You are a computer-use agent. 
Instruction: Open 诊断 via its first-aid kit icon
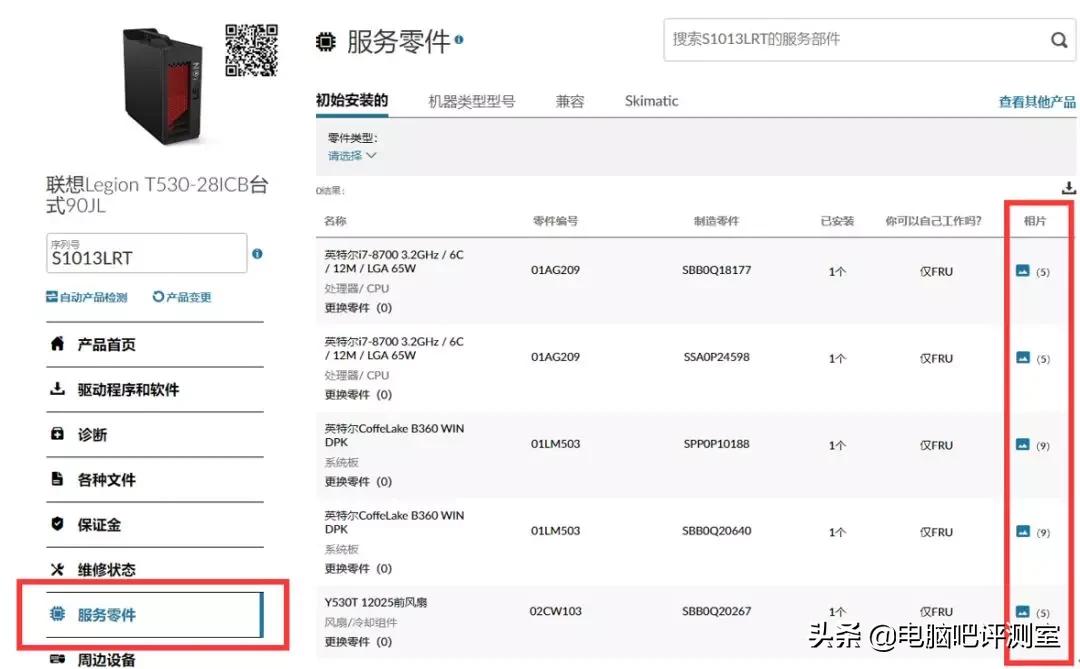tap(57, 435)
